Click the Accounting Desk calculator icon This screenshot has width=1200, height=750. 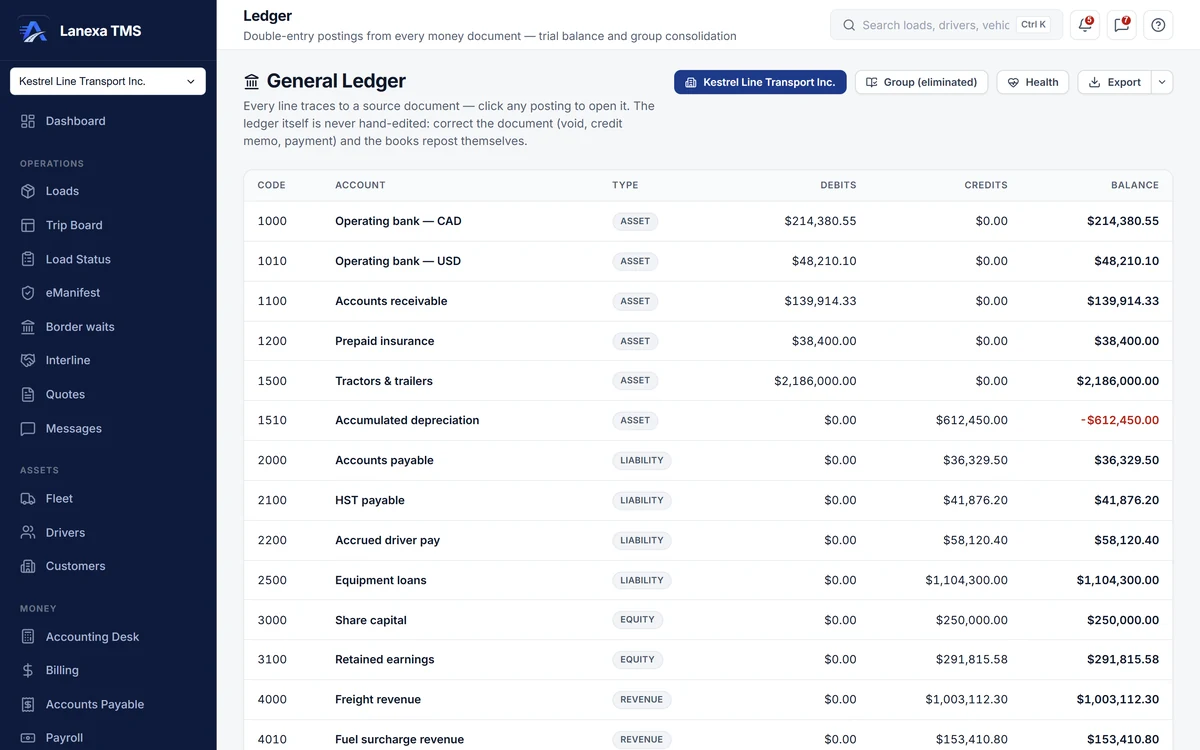[28, 636]
